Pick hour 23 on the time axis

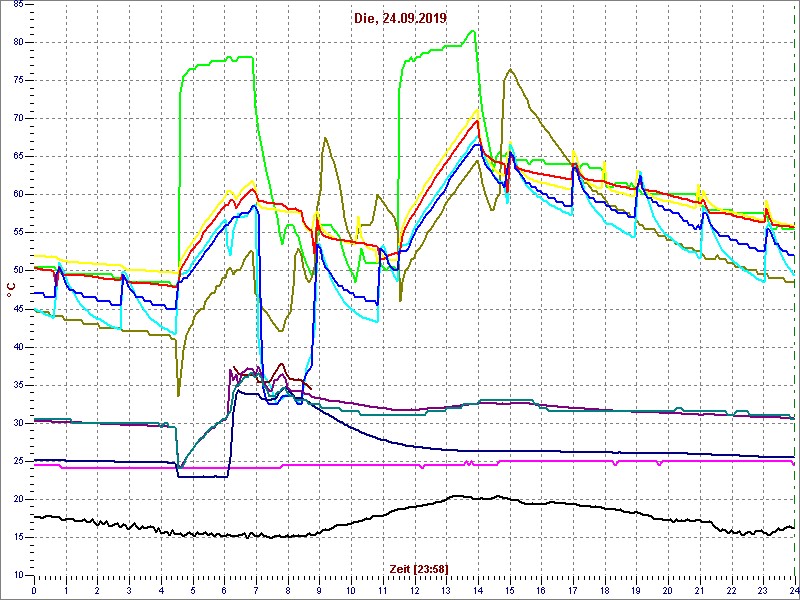[763, 589]
